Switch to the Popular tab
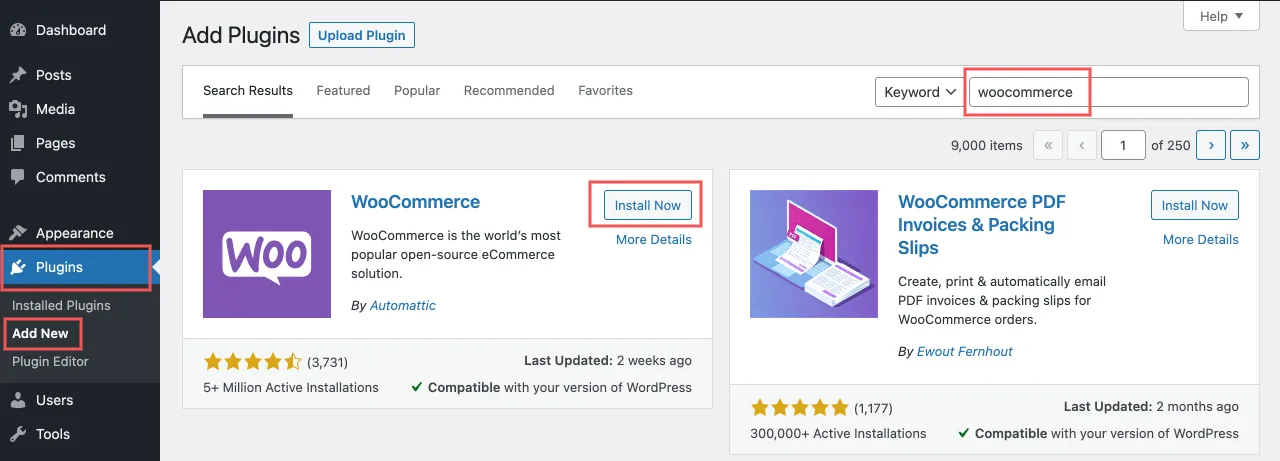This screenshot has width=1280, height=461. tap(417, 90)
